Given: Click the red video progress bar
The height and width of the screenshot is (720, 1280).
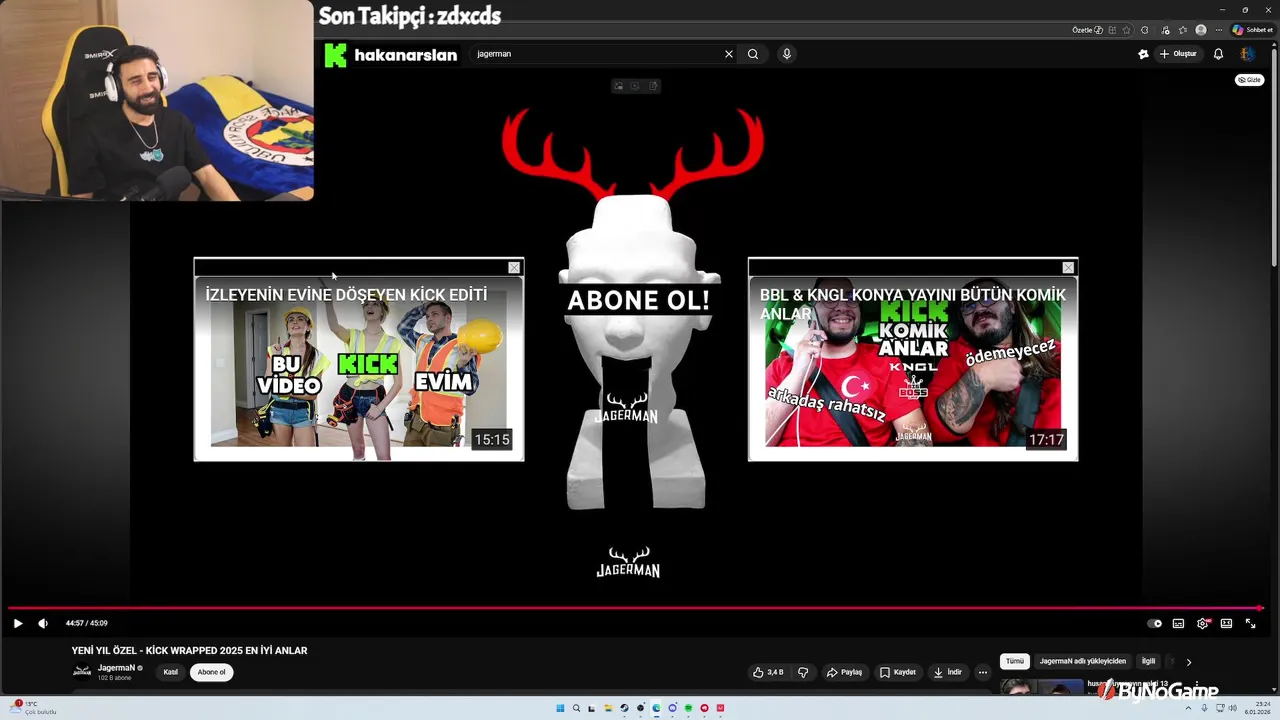Looking at the screenshot, I should tap(636, 608).
